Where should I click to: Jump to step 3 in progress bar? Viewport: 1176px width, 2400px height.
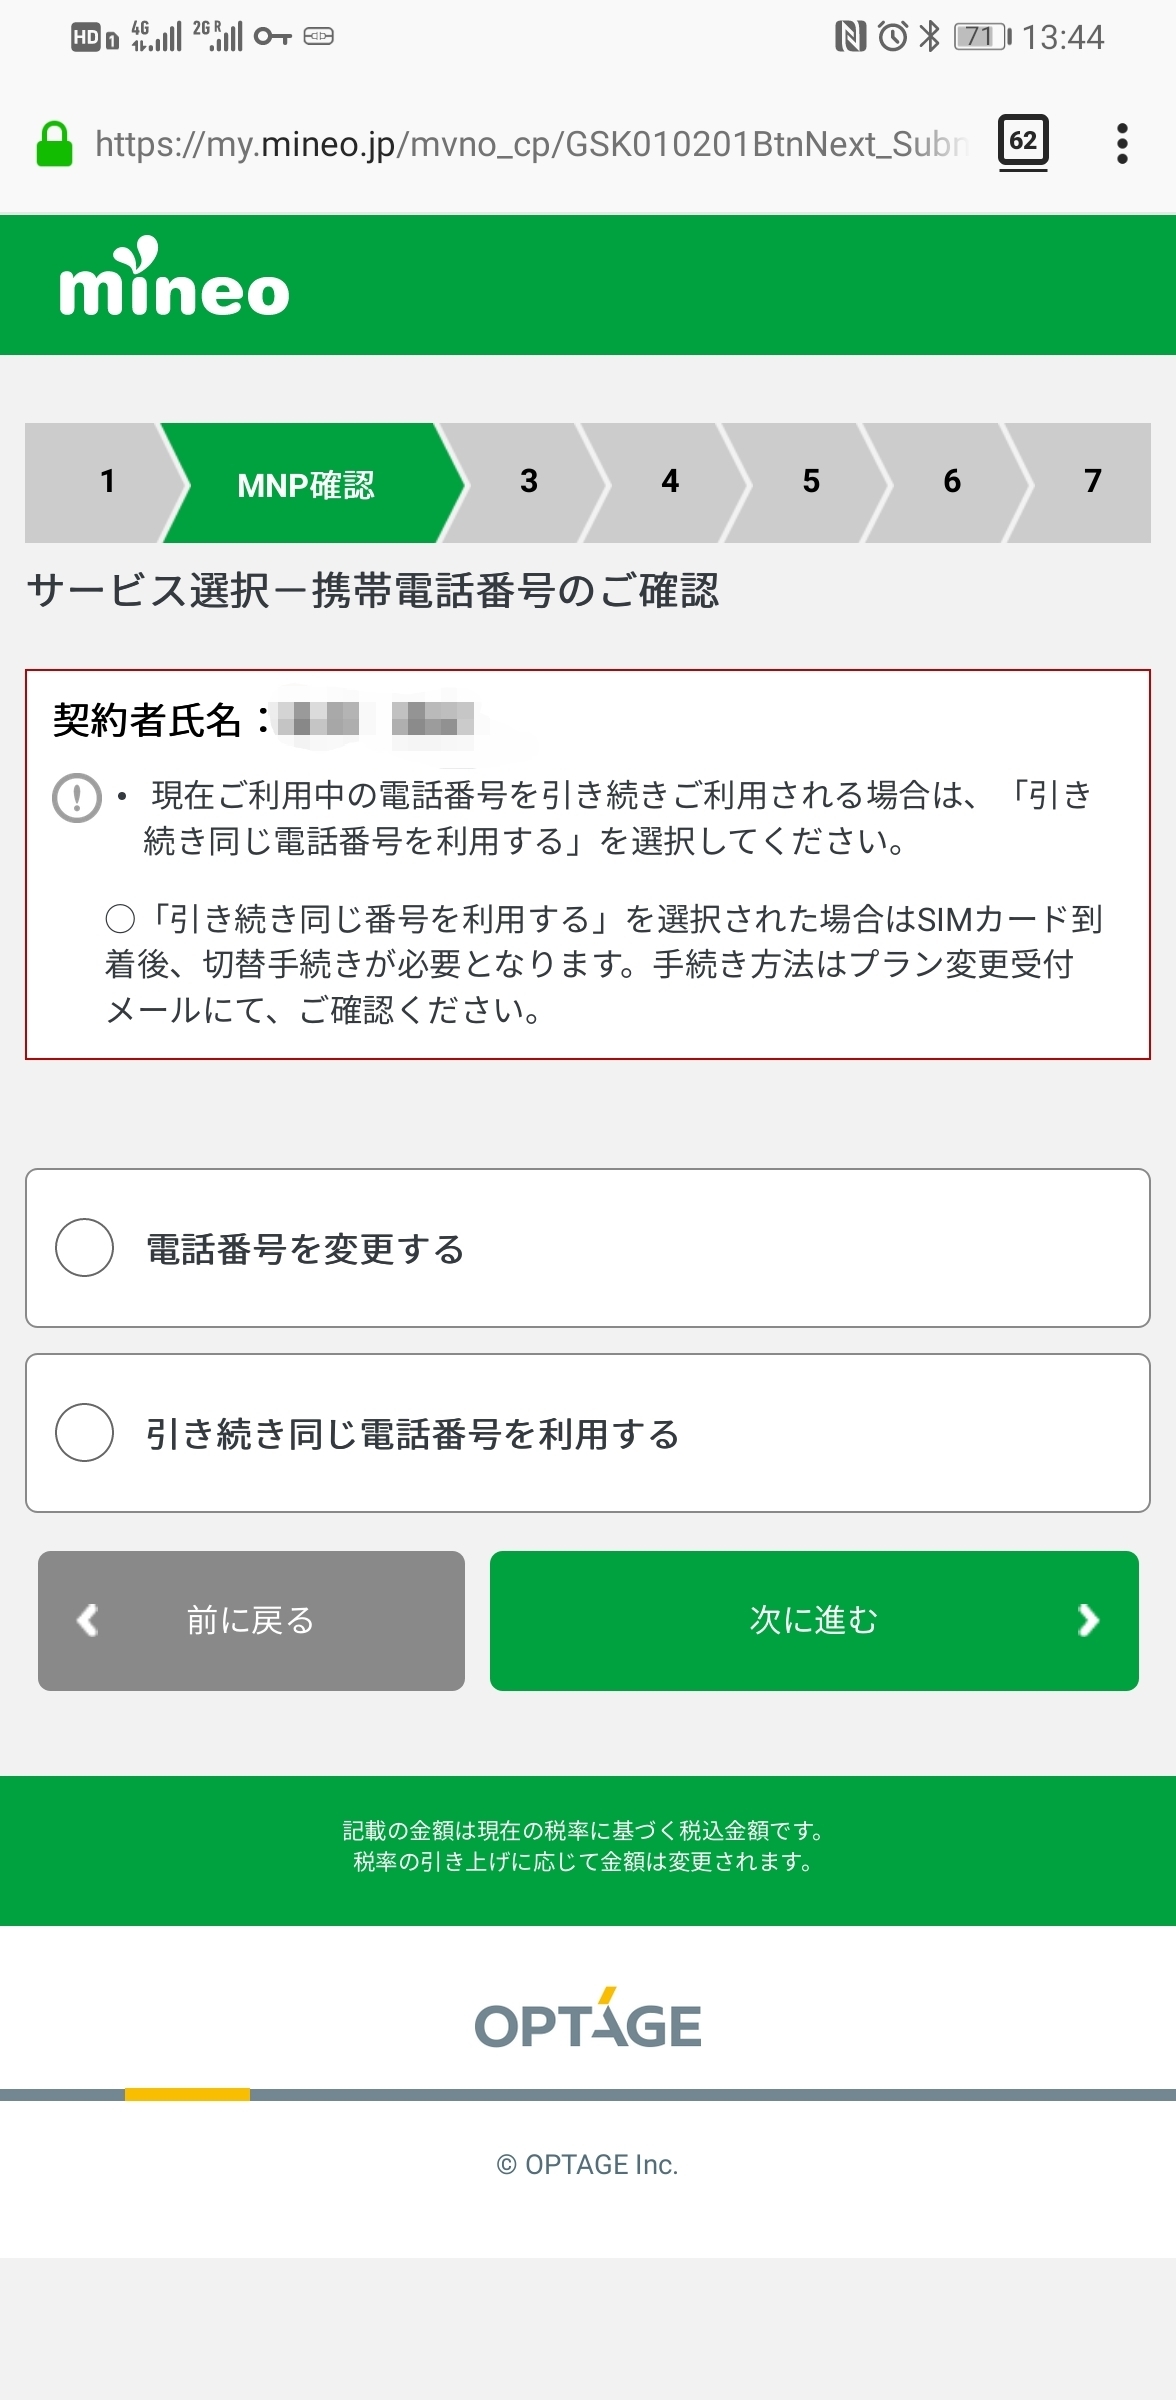tap(529, 482)
